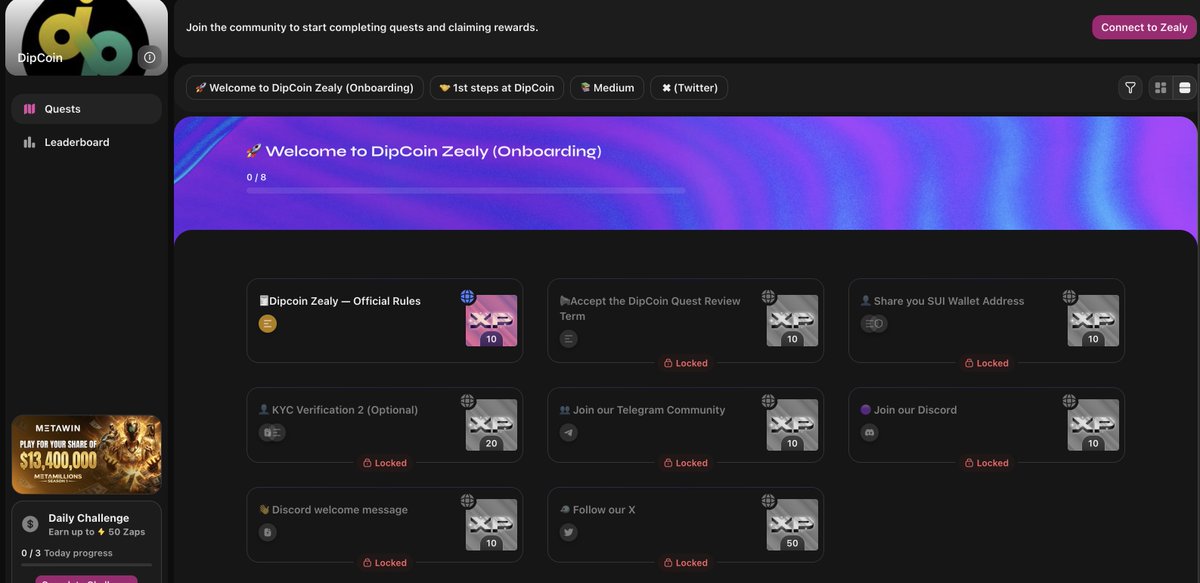Viewport: 1200px width, 583px height.
Task: Open Leaderboard in the sidebar
Action: point(86,142)
